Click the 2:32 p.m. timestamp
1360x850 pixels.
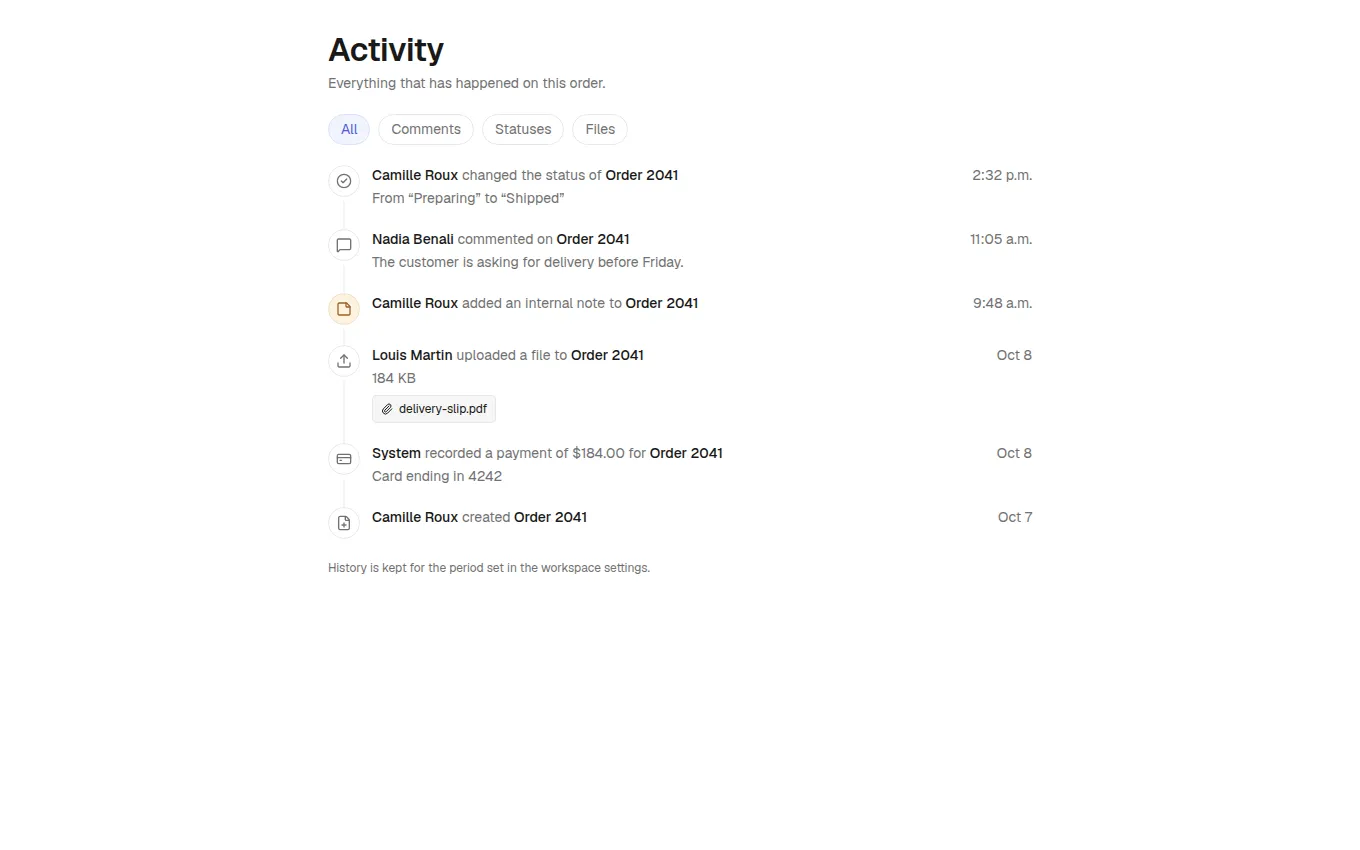tap(1002, 175)
